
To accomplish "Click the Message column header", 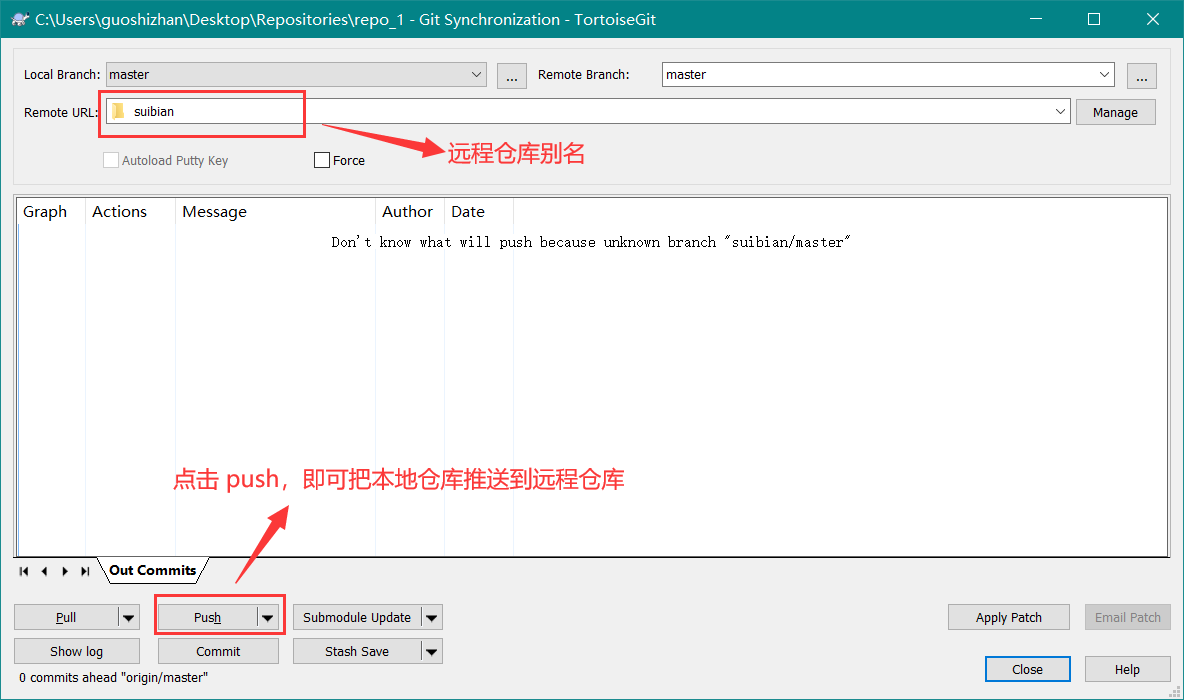I will tap(214, 212).
